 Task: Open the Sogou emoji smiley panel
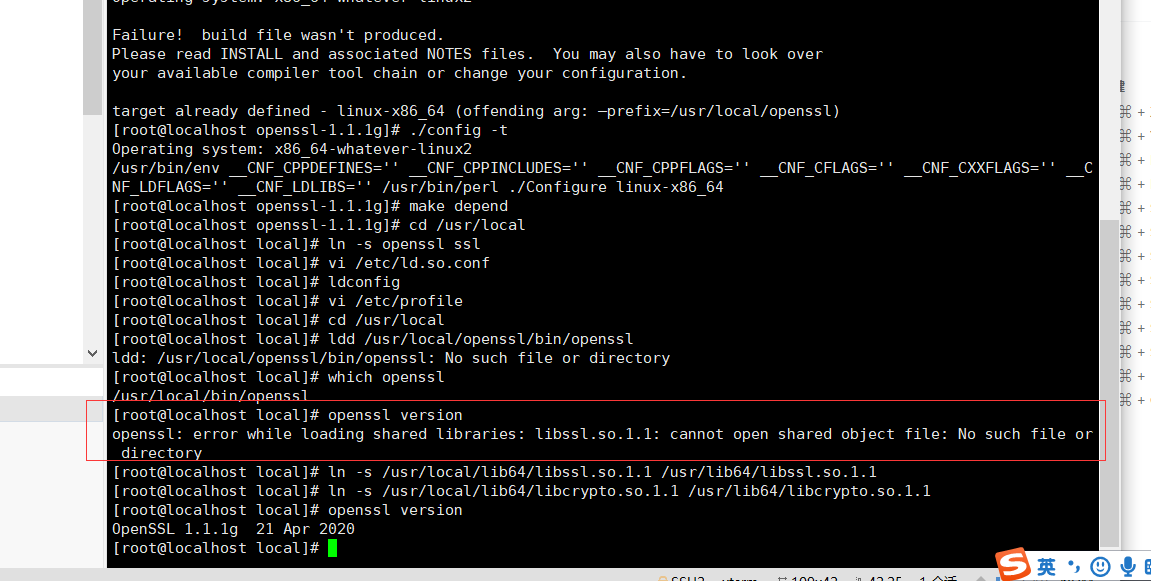point(1100,566)
